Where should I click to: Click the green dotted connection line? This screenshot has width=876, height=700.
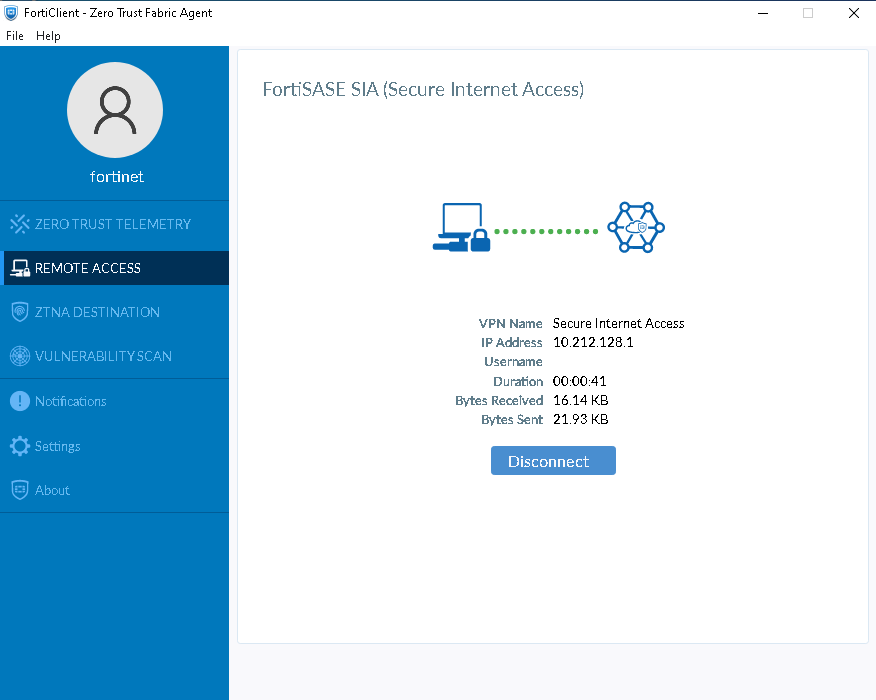(x=546, y=231)
